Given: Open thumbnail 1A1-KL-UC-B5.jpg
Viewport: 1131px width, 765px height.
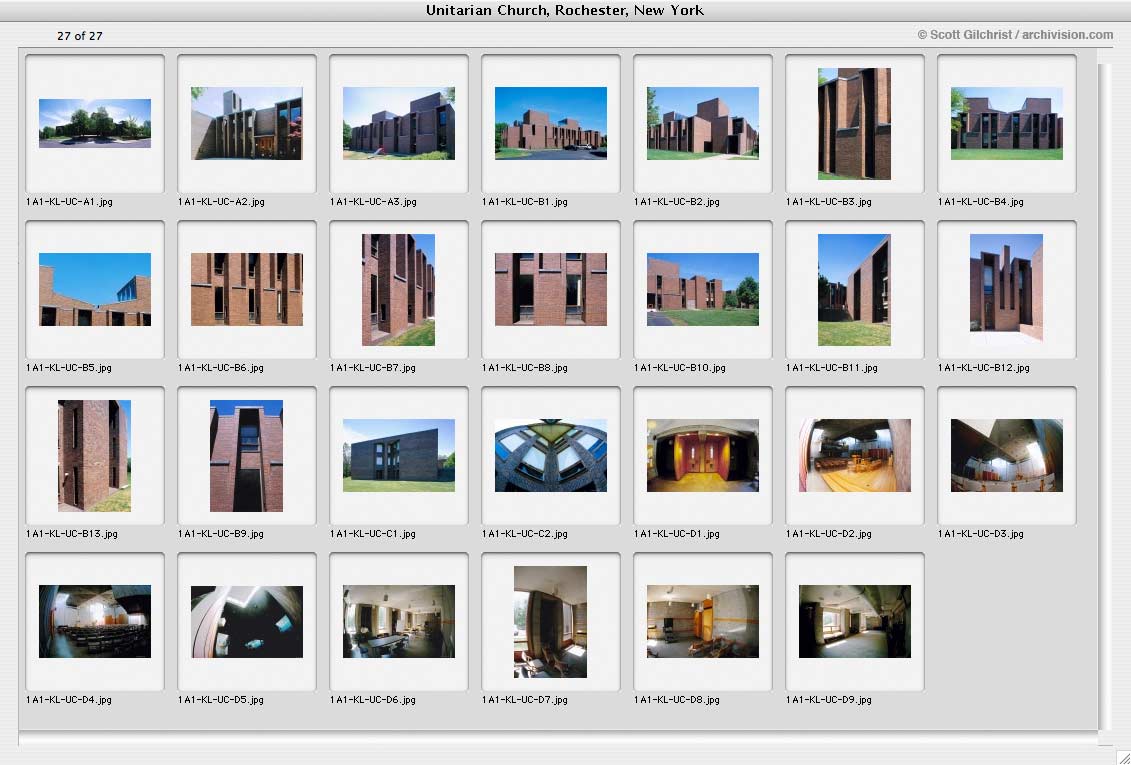Looking at the screenshot, I should (x=94, y=289).
